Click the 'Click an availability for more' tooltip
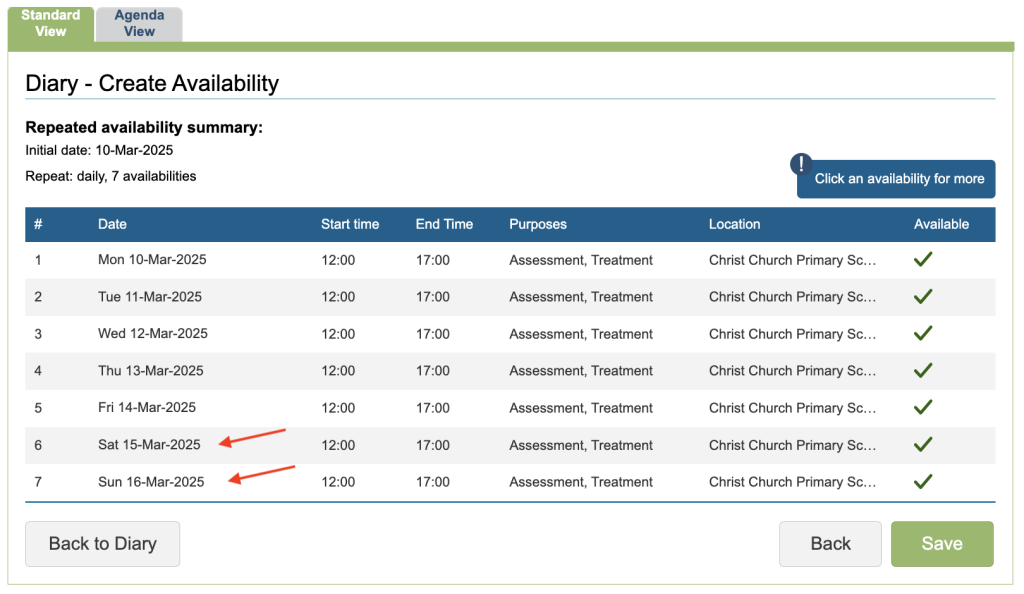The height and width of the screenshot is (594, 1024). 898,179
